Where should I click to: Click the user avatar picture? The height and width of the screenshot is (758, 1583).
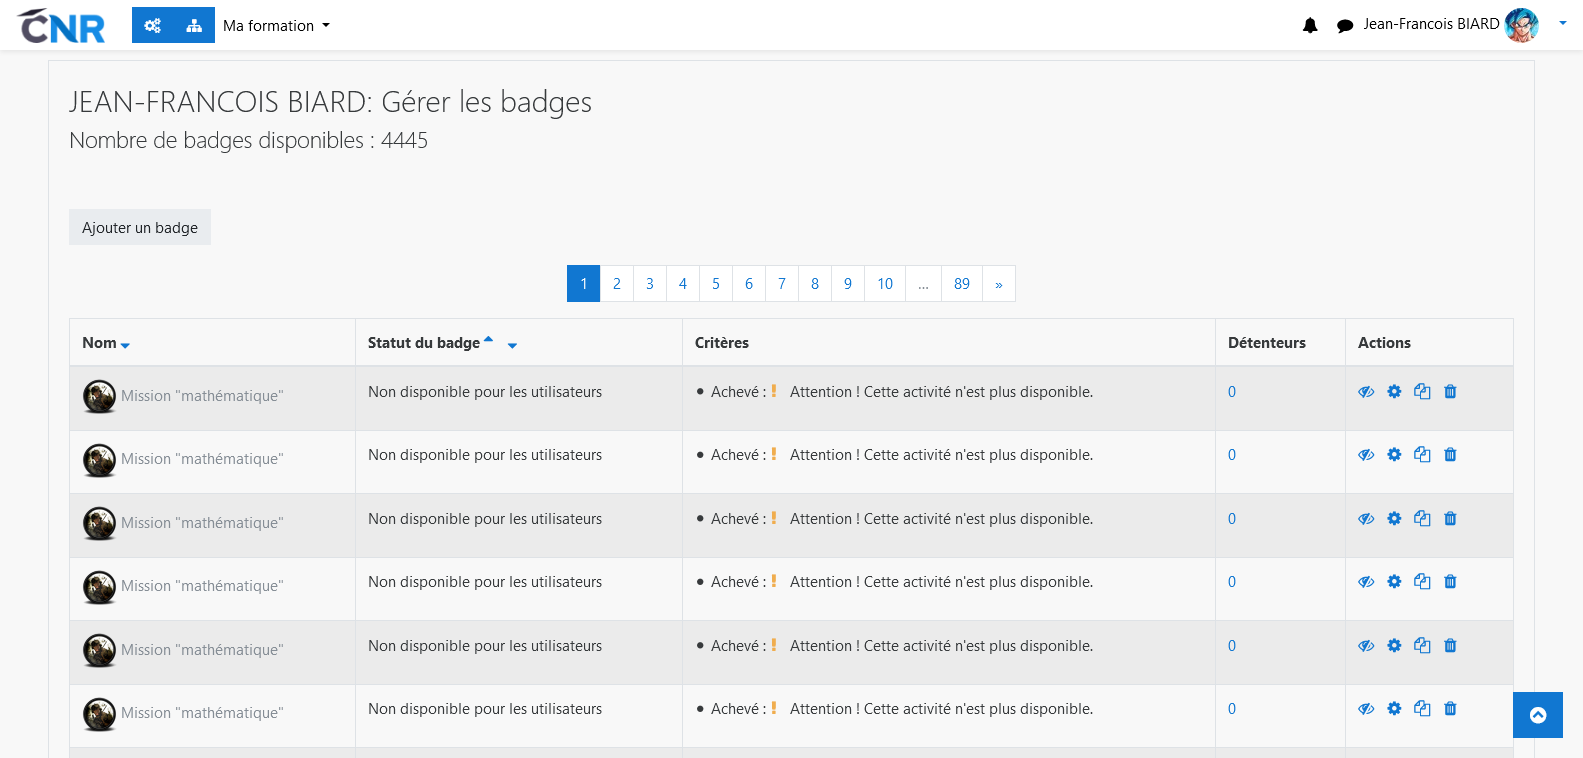1522,25
